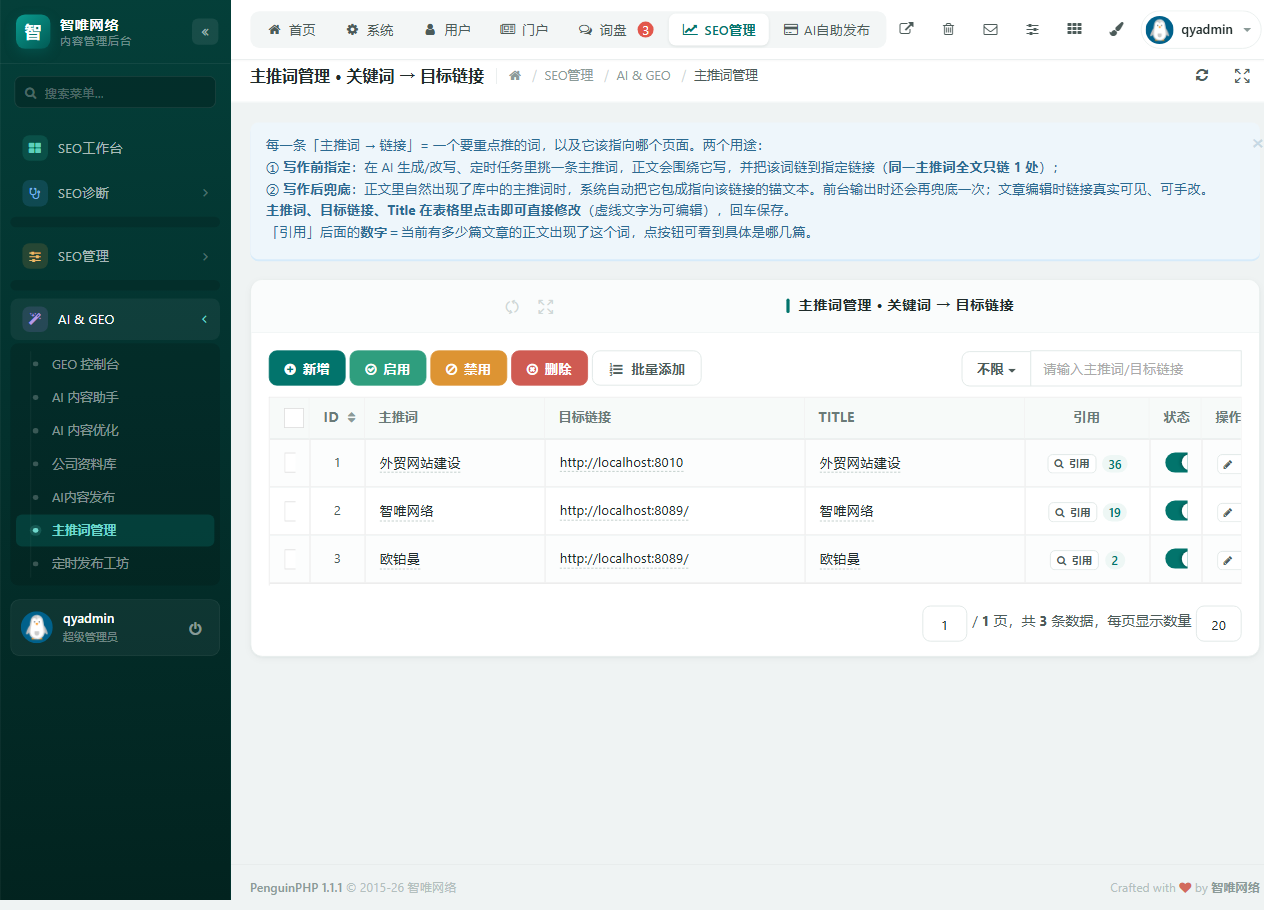Click the power logout icon in sidebar
Screen dimensions: 1264x910
pos(196,628)
